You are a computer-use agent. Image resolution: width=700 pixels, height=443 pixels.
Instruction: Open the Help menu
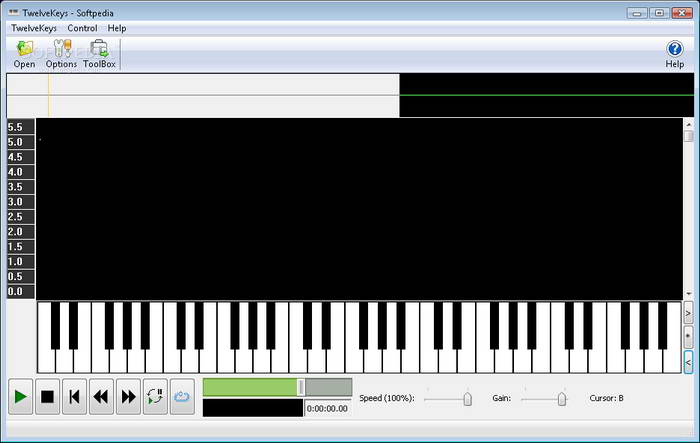click(117, 28)
